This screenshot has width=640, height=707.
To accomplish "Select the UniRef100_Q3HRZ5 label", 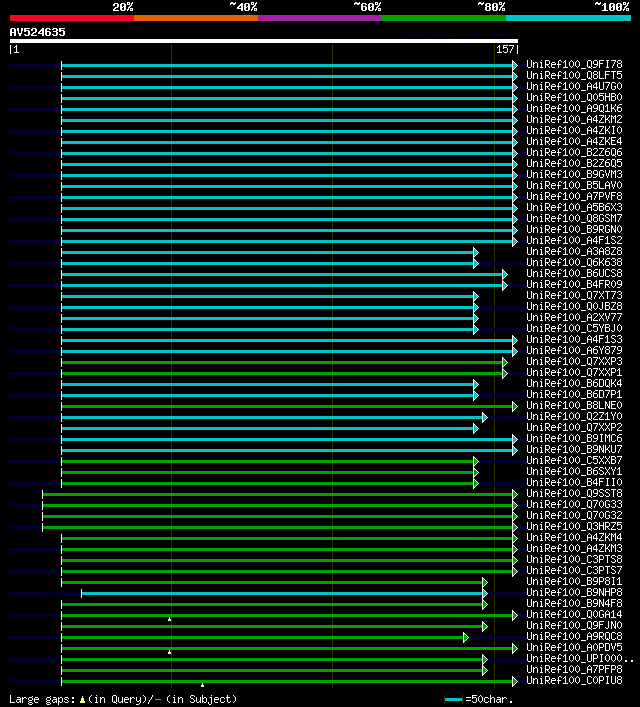I will tap(574, 526).
